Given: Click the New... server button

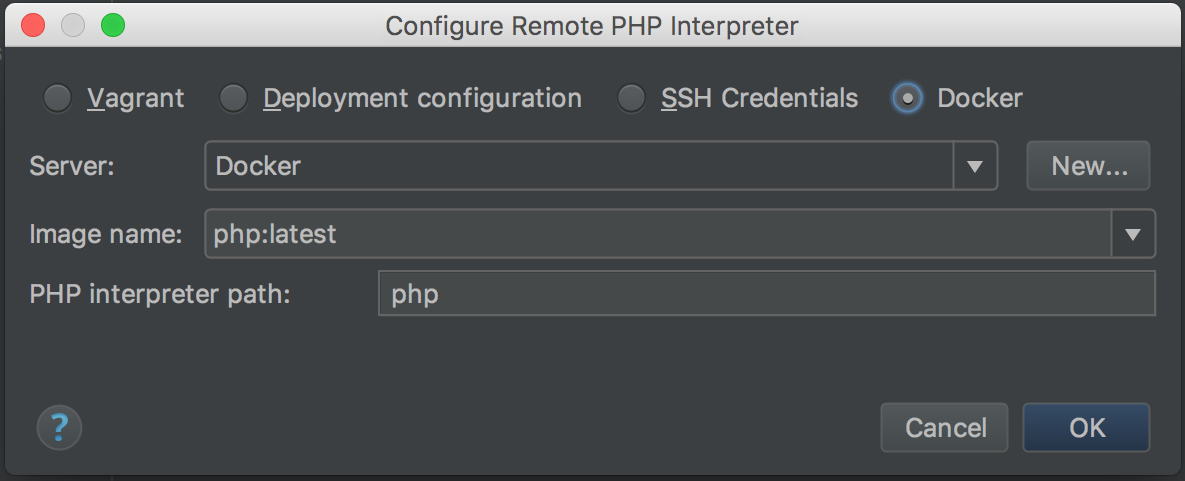Looking at the screenshot, I should (x=1088, y=166).
